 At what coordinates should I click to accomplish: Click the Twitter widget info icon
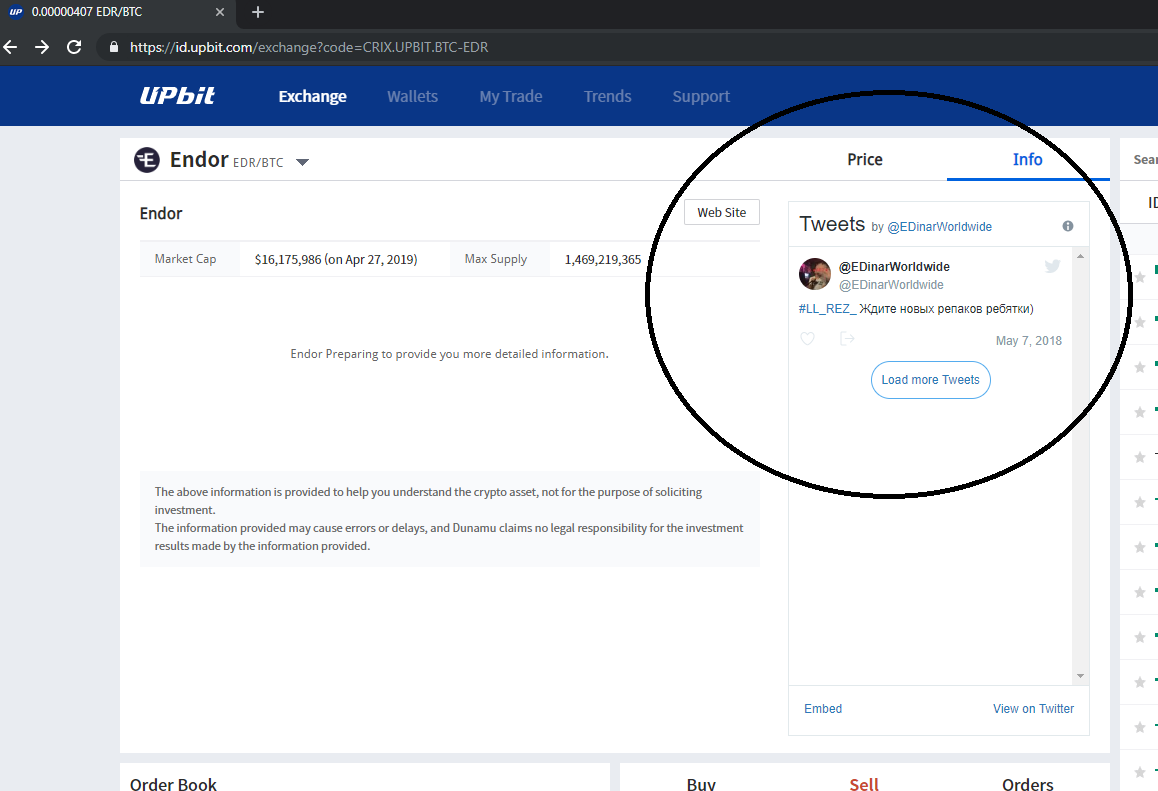[x=1068, y=226]
